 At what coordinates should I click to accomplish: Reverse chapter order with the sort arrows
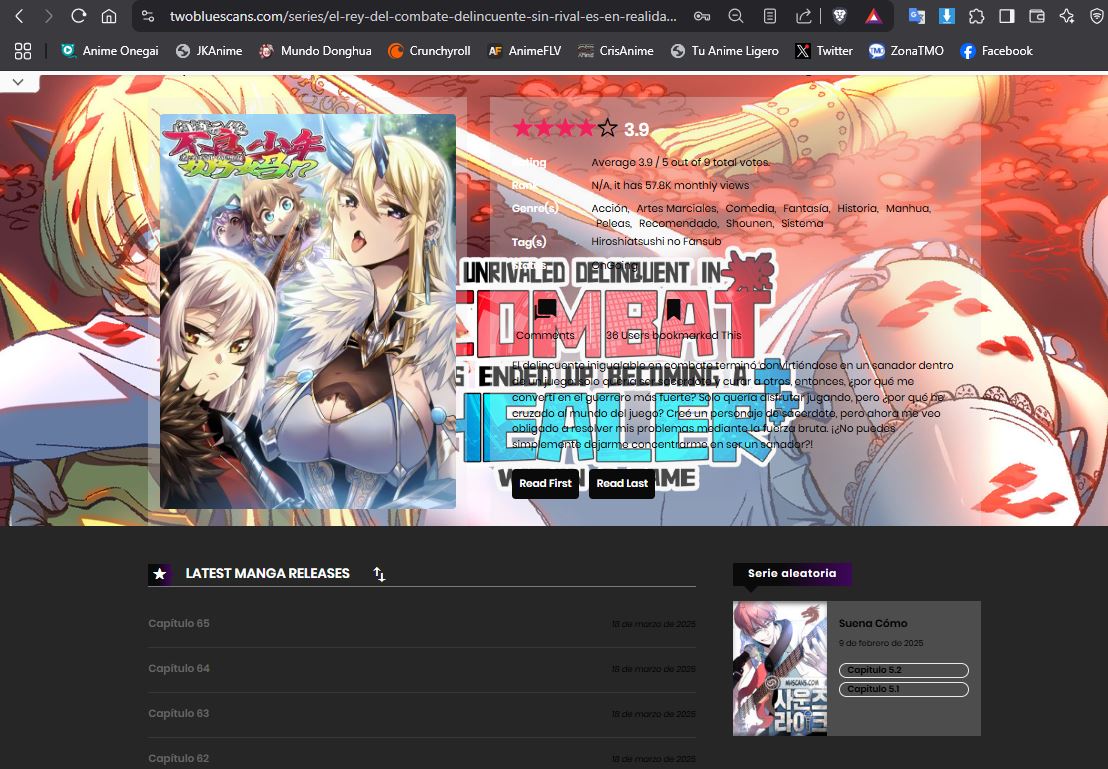379,574
